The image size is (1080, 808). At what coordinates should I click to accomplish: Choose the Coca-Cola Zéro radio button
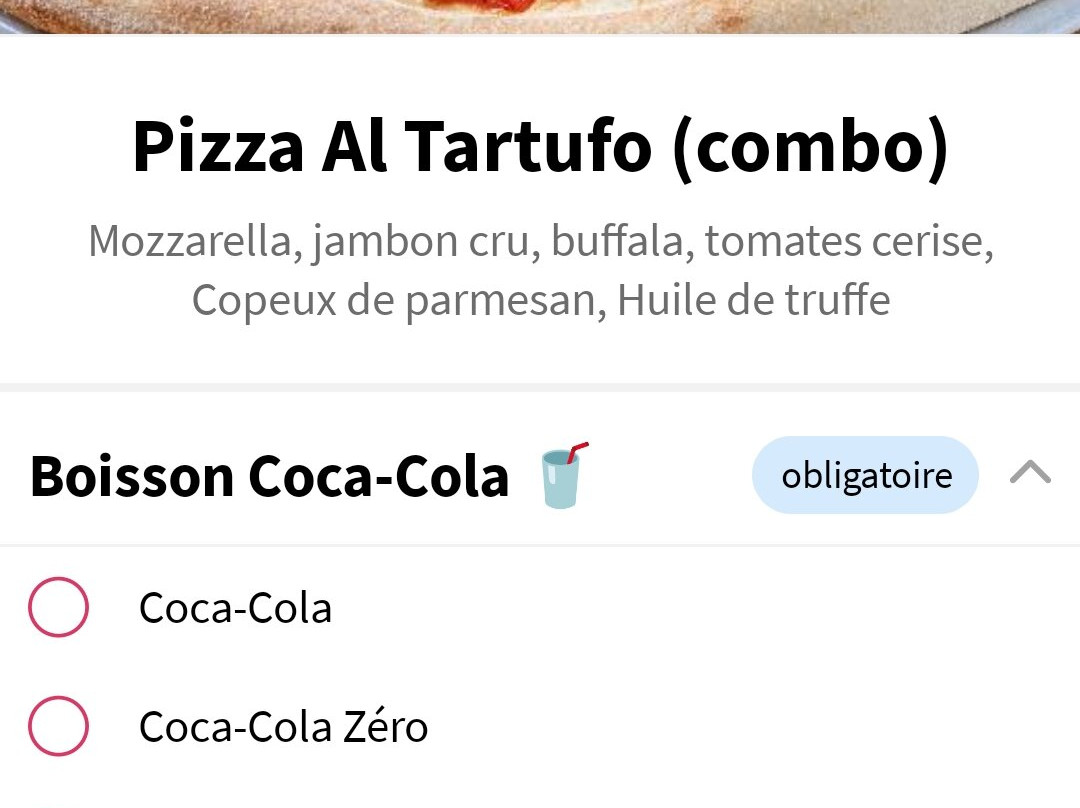[58, 726]
